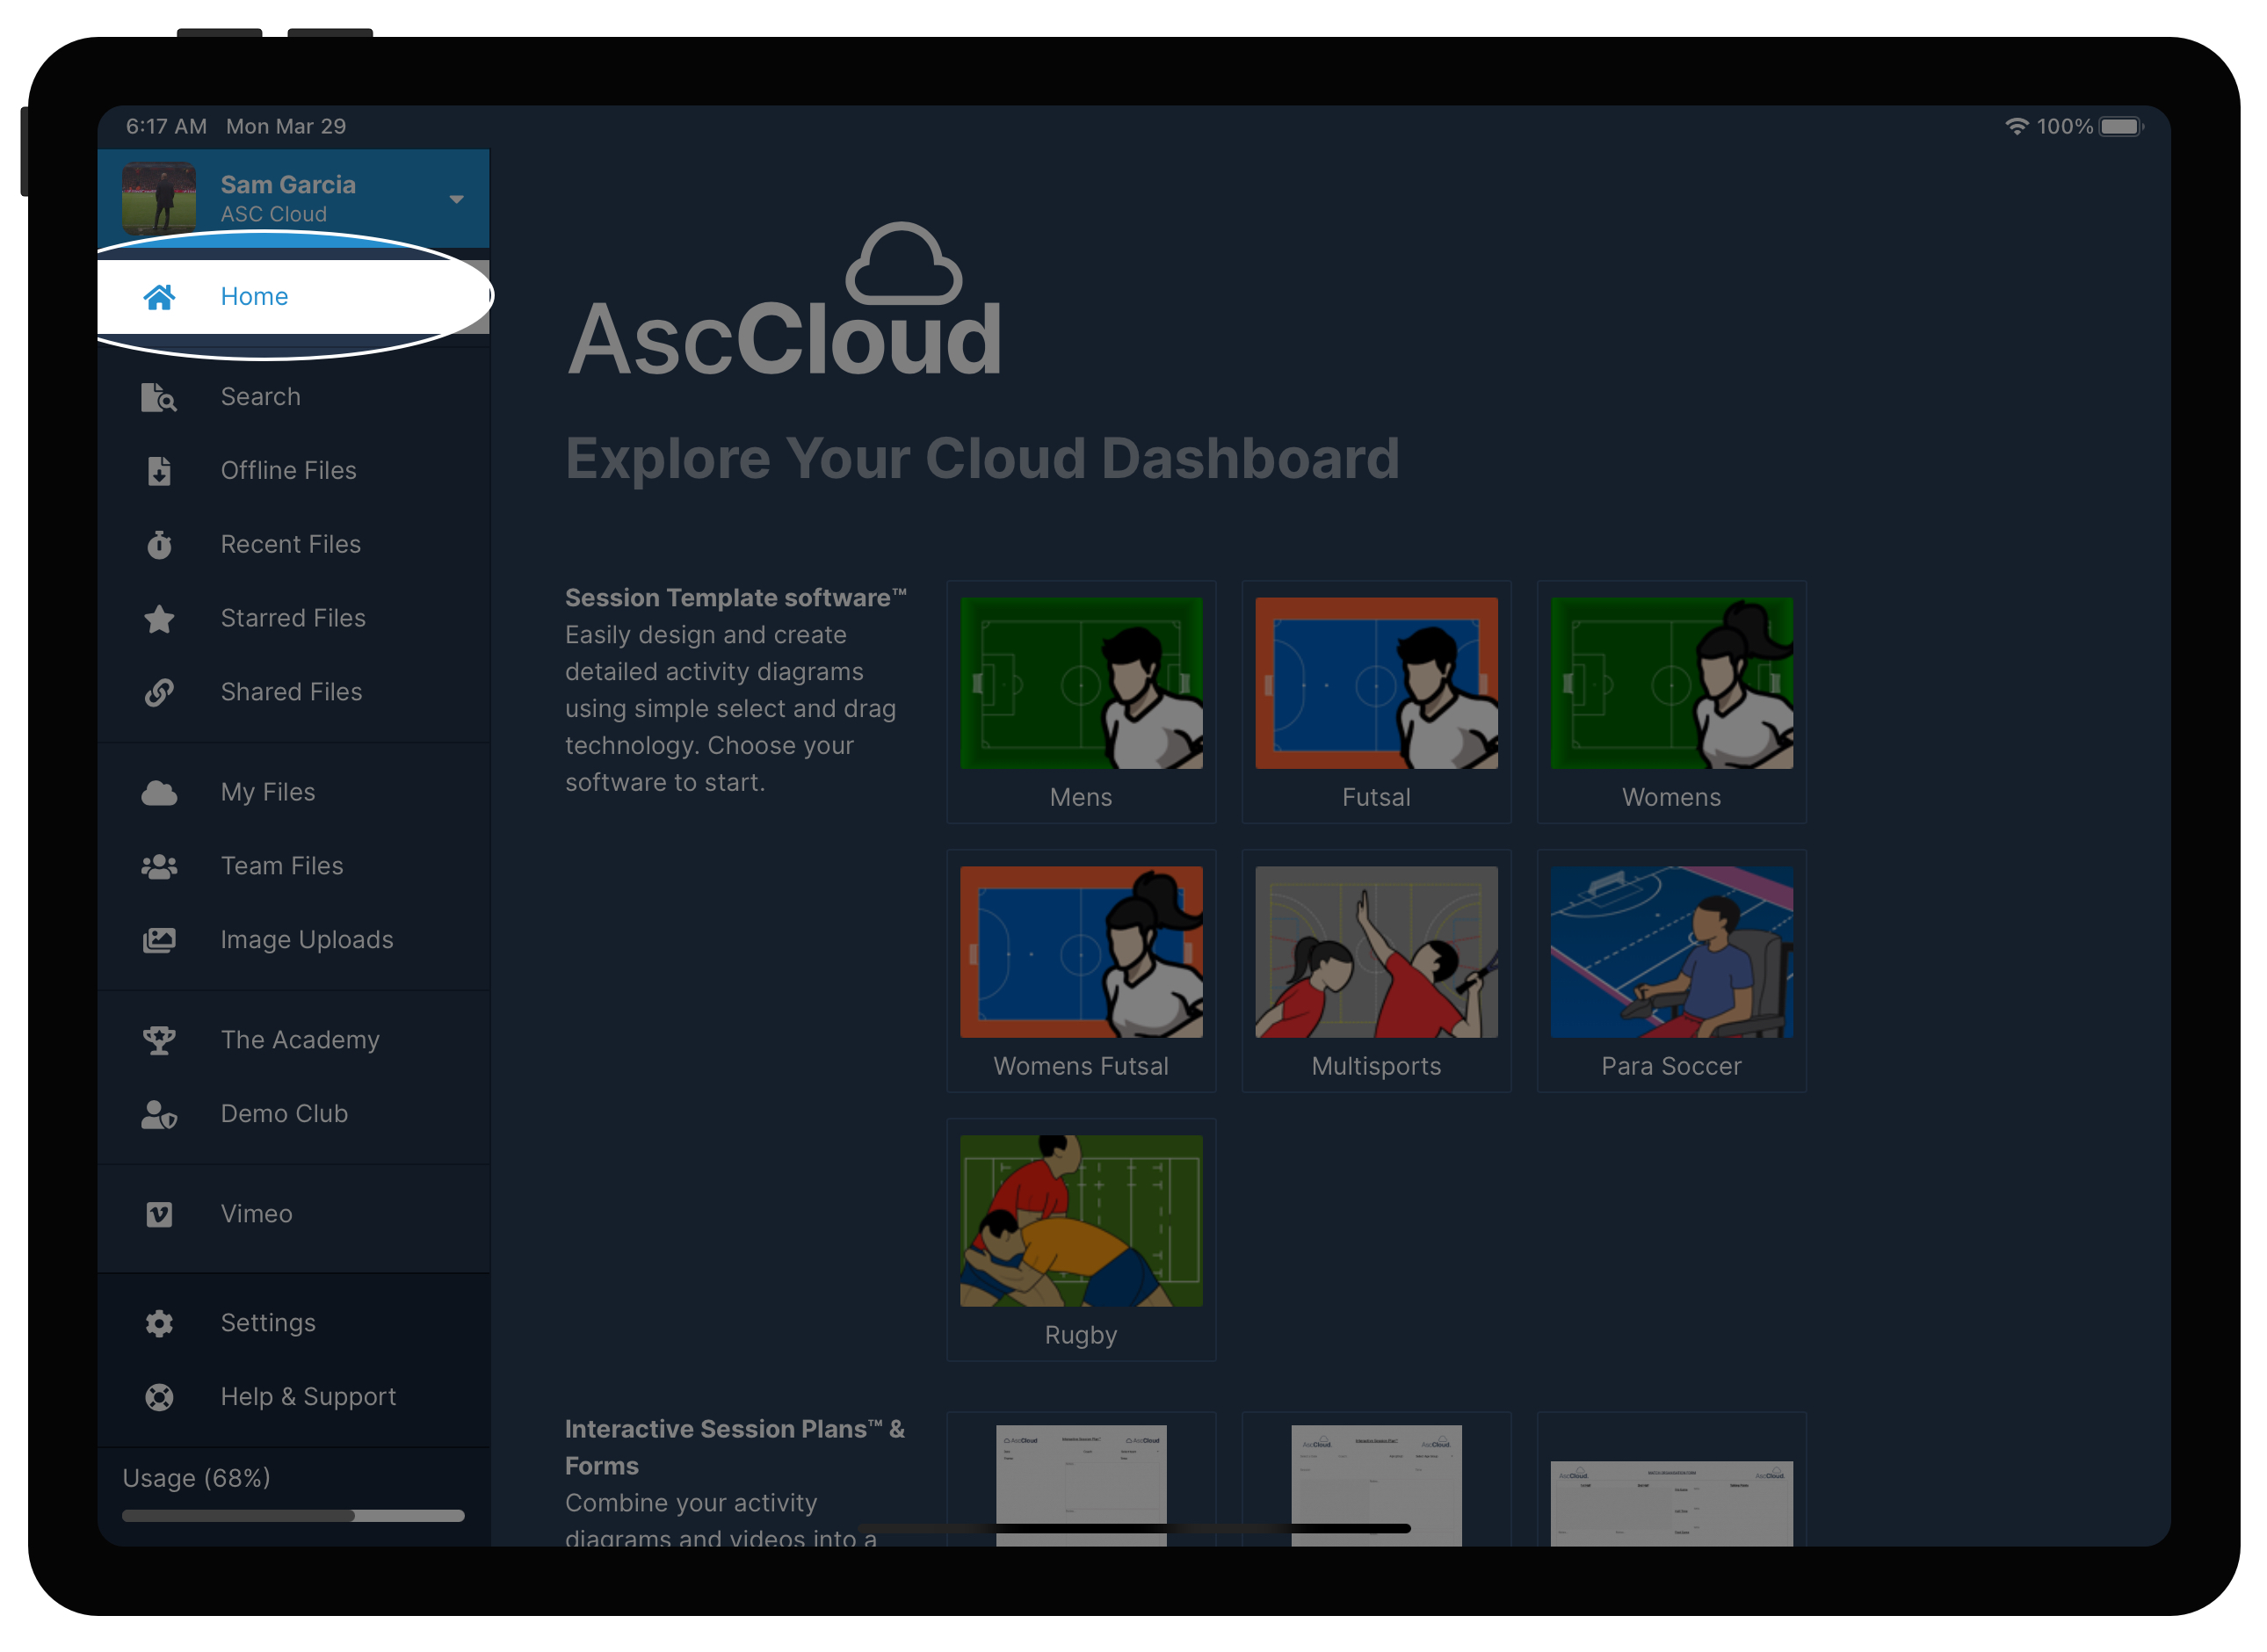This screenshot has width=2267, height=1652.
Task: Click the iPad home indicator bar
Action: coord(1134,1529)
